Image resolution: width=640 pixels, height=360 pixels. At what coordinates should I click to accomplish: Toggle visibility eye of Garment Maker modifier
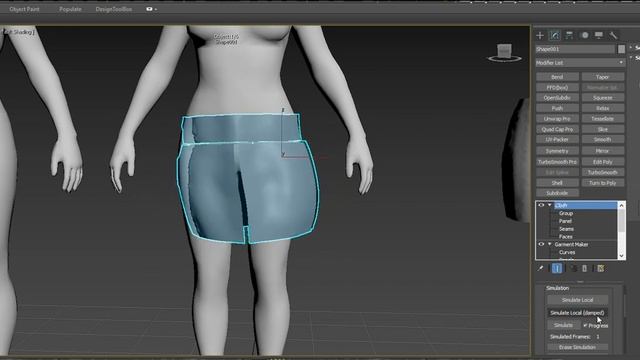pyautogui.click(x=541, y=244)
